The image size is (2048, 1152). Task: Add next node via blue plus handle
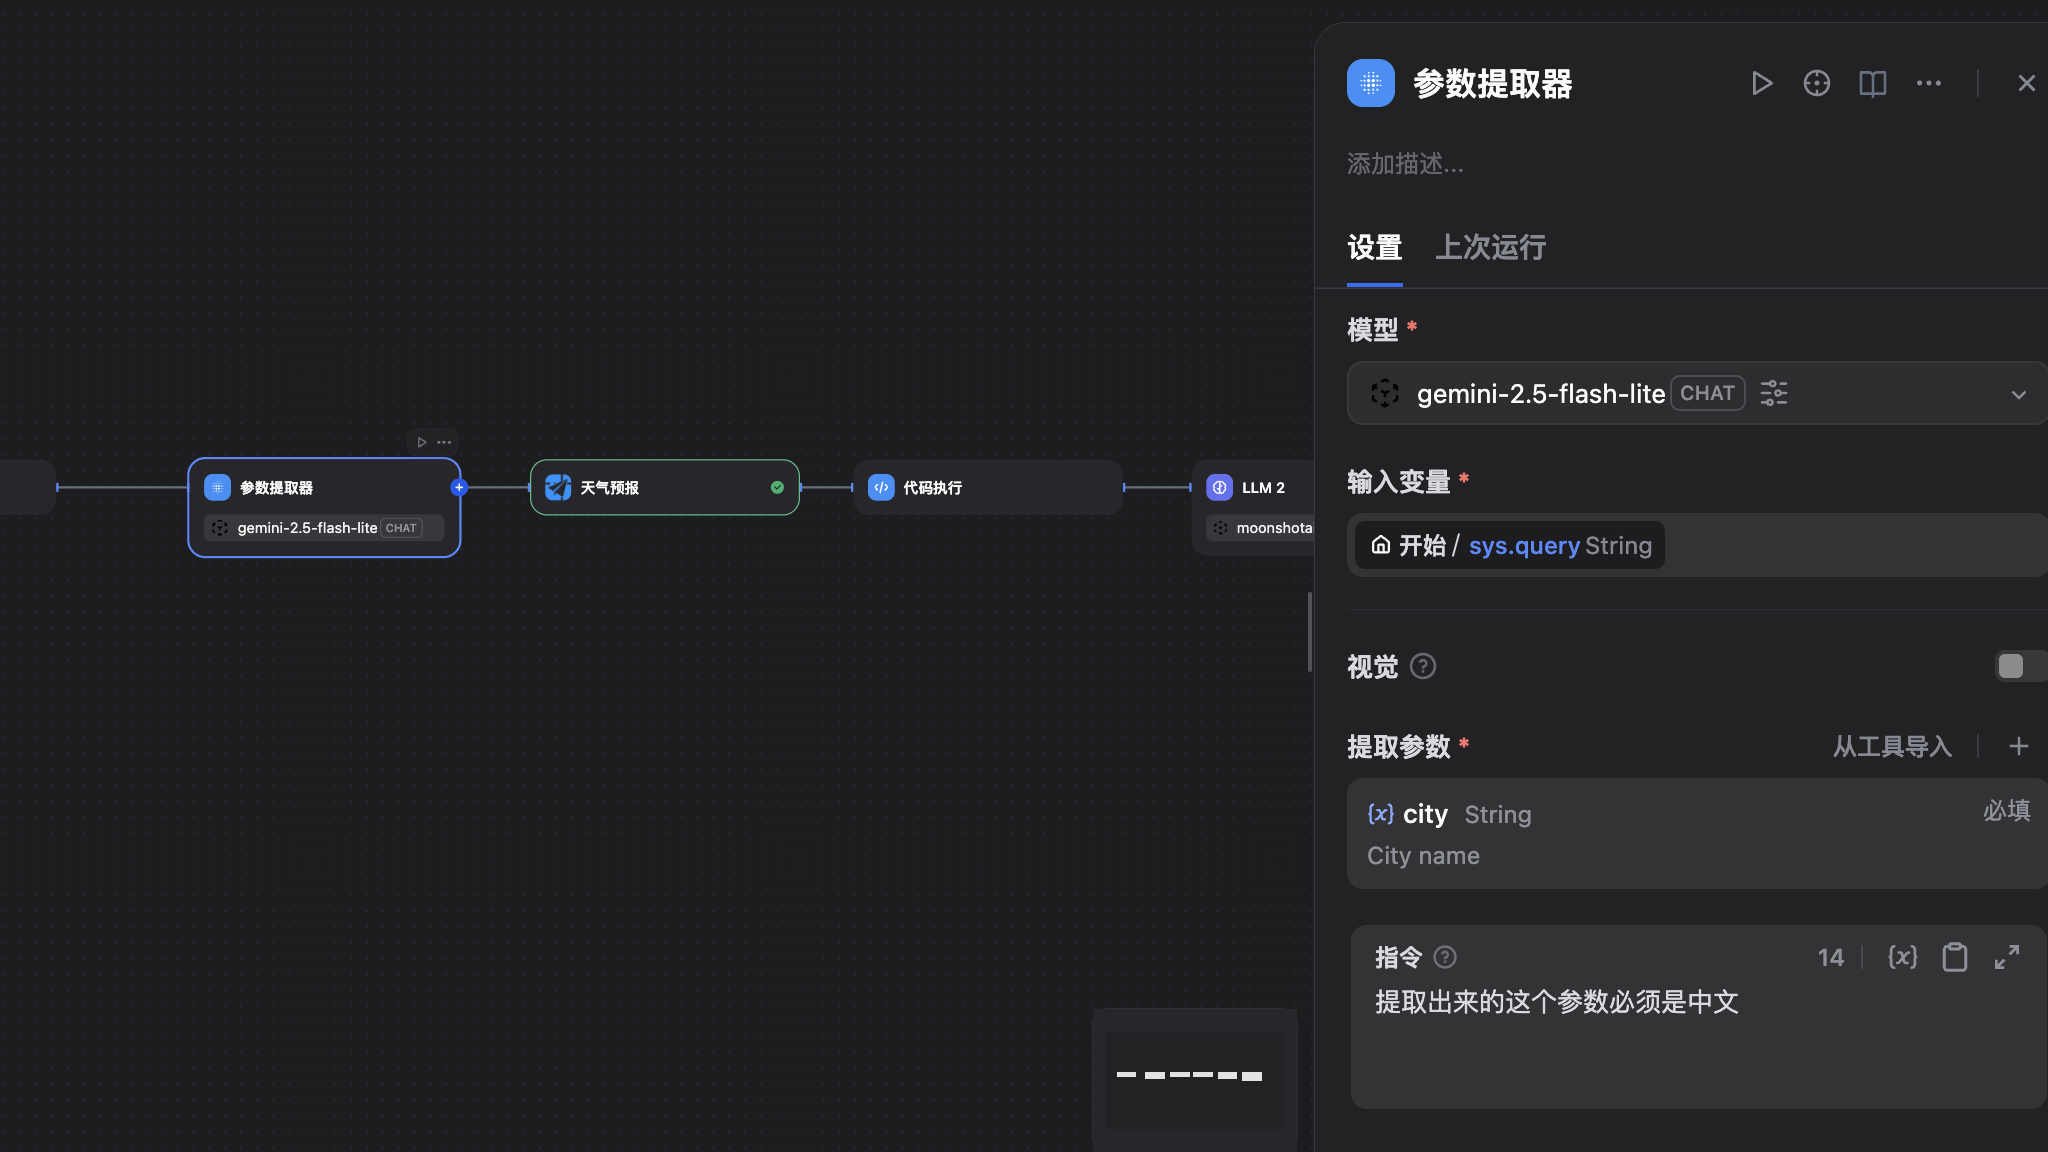pos(459,487)
